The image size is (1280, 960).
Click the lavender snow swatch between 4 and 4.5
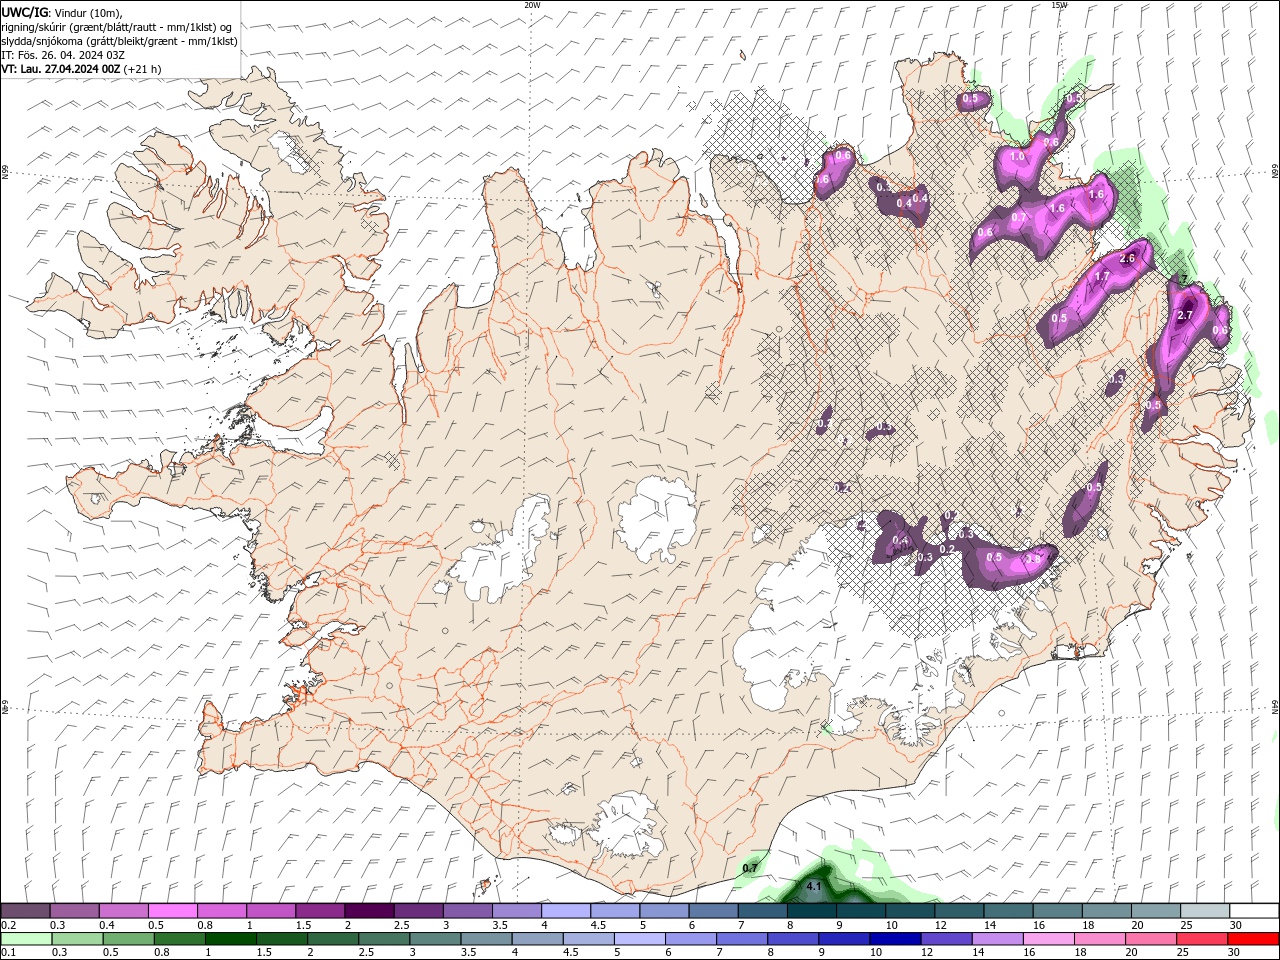click(566, 911)
